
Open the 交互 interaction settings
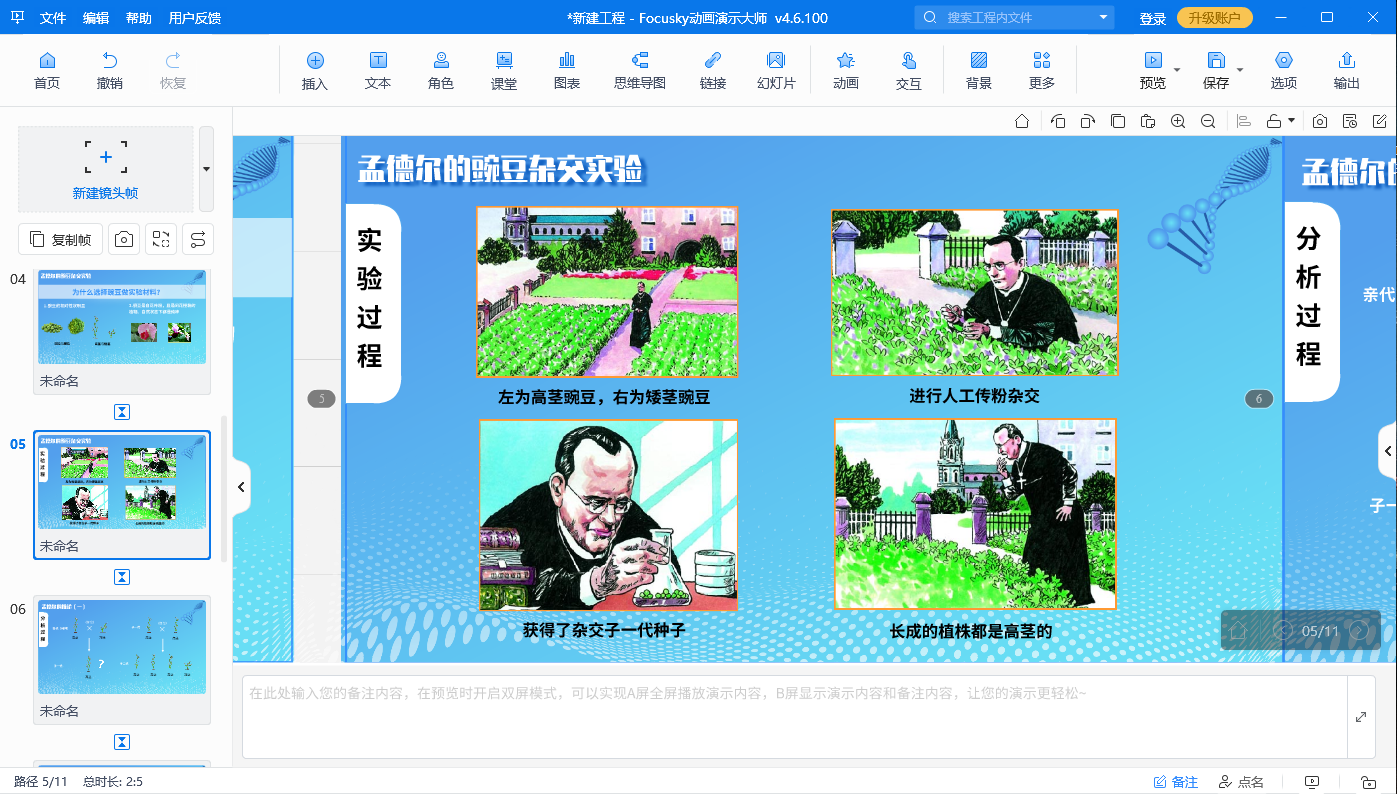point(909,71)
